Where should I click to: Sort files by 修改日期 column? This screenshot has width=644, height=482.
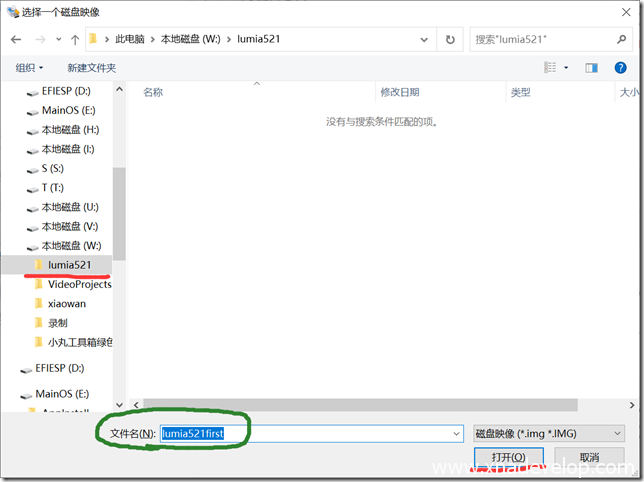pos(399,92)
